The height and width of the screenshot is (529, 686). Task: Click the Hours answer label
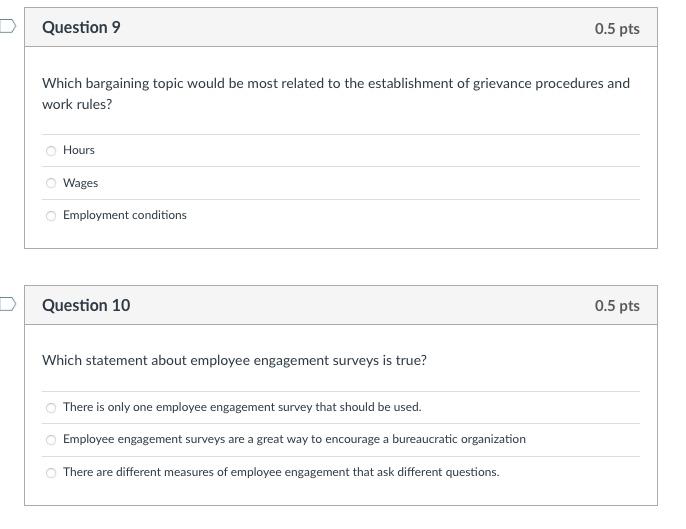(79, 150)
